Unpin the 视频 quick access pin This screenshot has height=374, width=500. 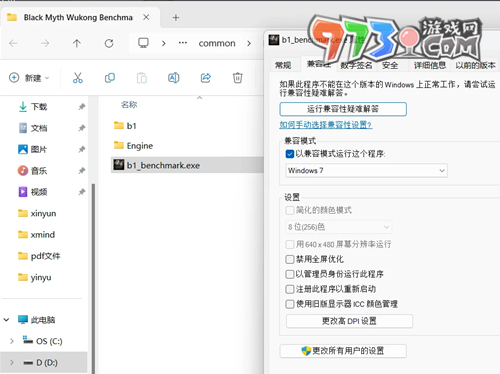82,192
